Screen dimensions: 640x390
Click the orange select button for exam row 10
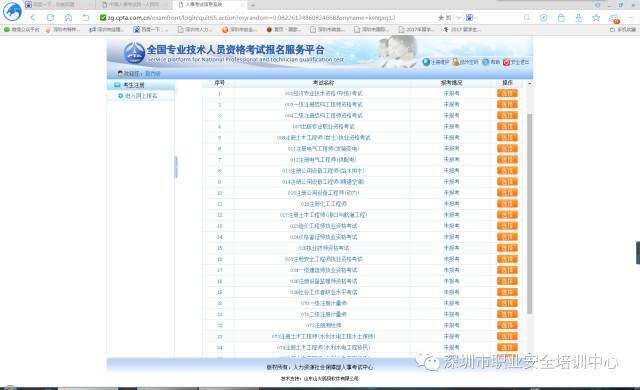click(507, 193)
